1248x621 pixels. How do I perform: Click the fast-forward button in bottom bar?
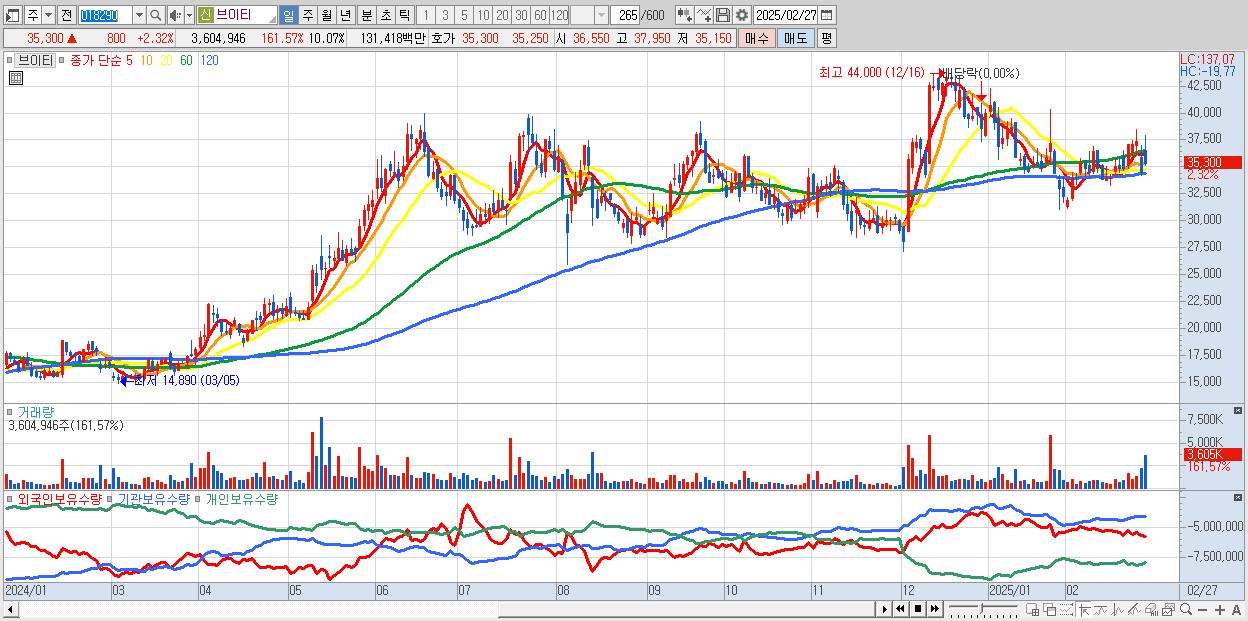click(x=934, y=609)
